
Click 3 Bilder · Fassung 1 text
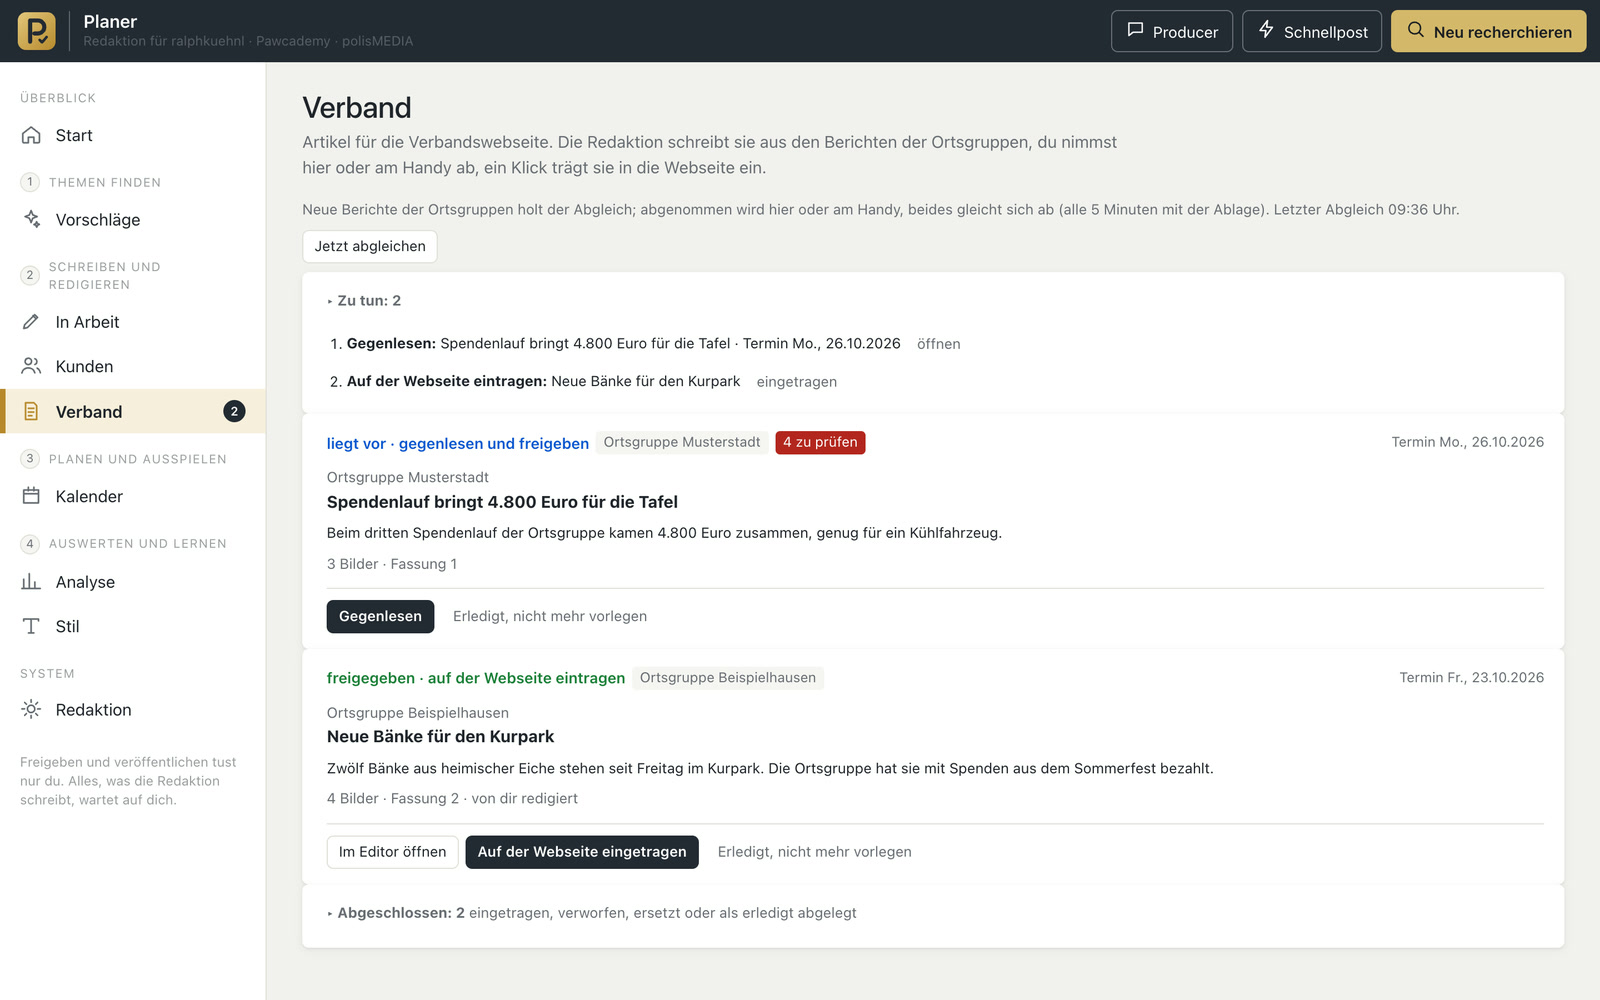pyautogui.click(x=392, y=564)
